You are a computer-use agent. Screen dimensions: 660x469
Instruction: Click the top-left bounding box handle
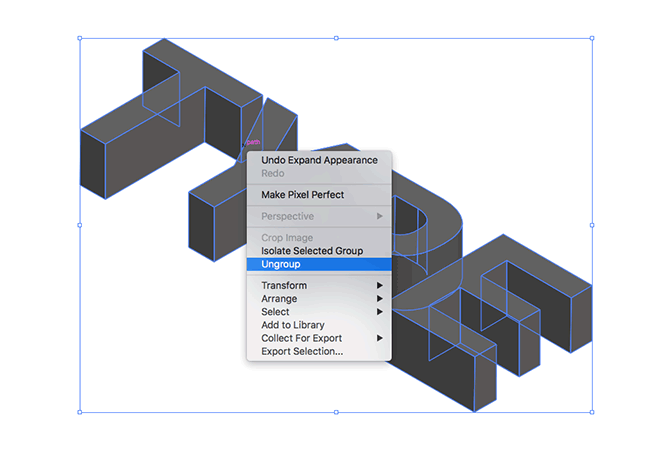point(79,39)
